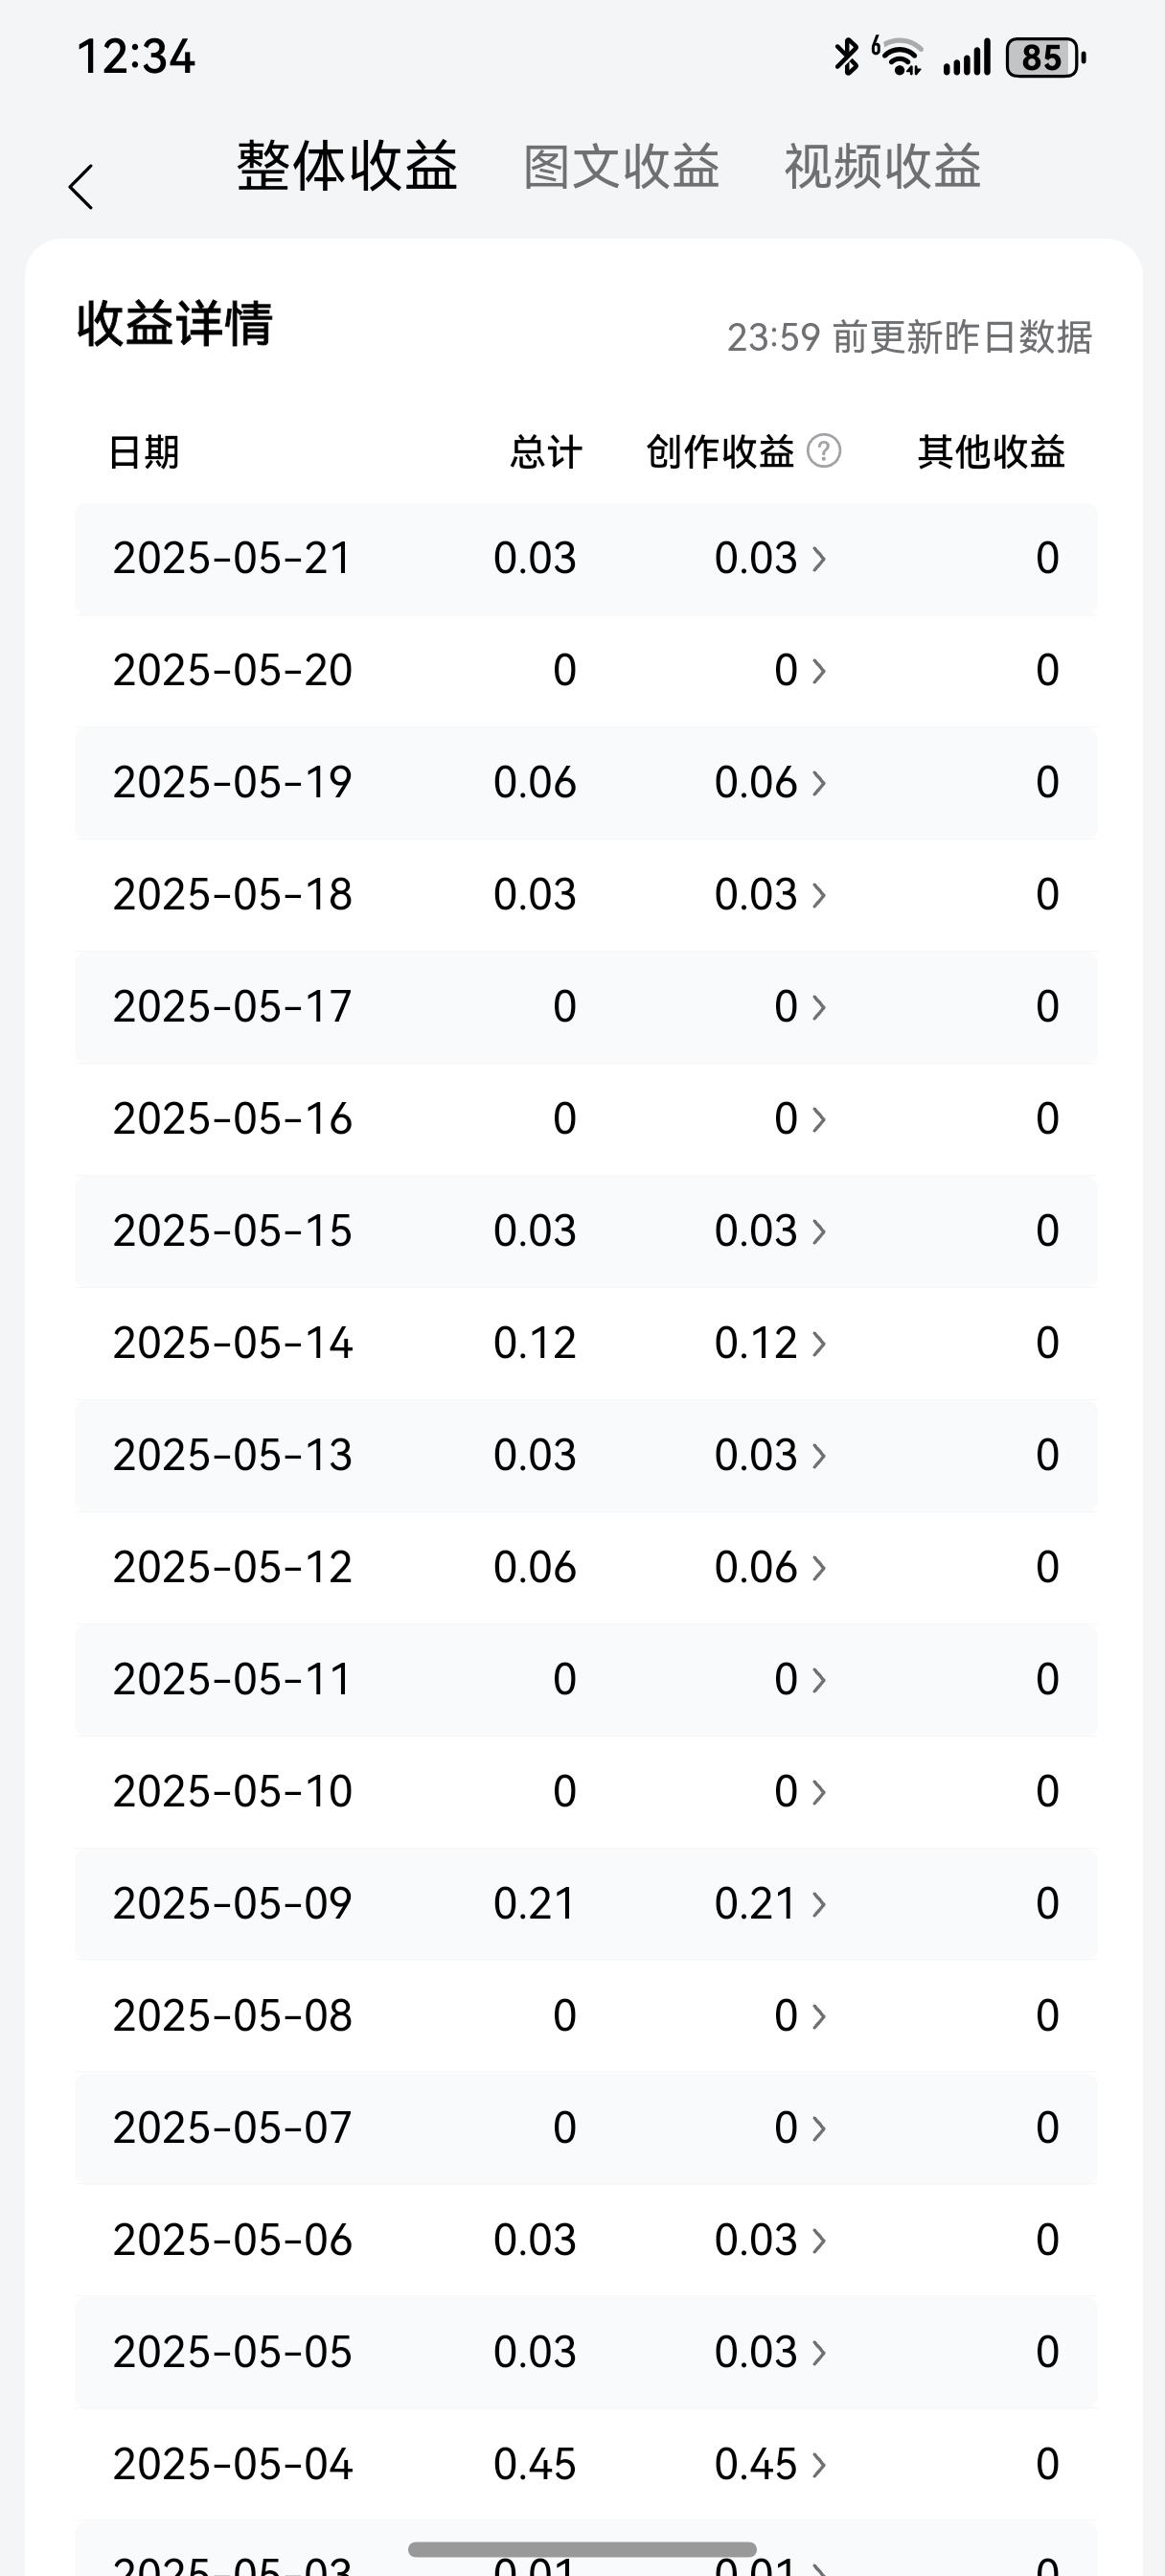Switch to the 图文收益 tab

(x=621, y=166)
